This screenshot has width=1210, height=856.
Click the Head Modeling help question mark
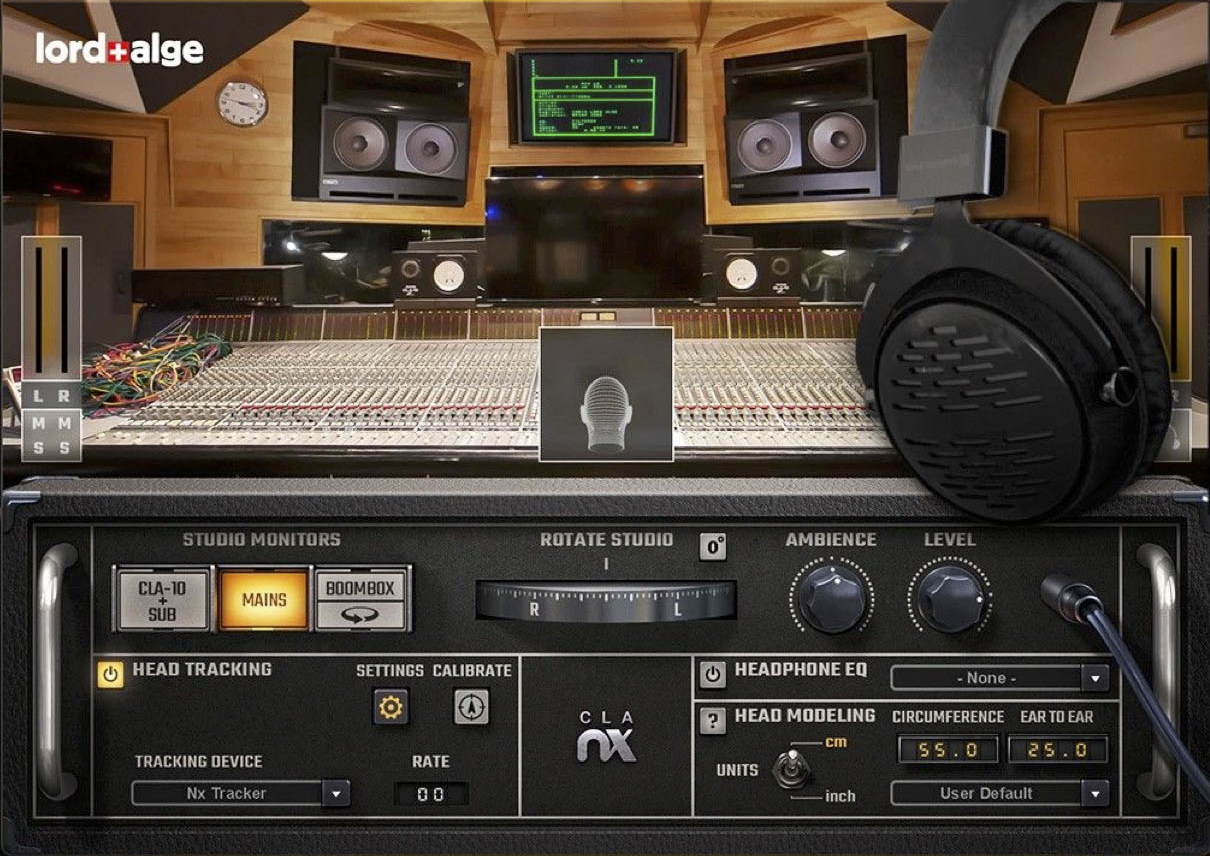click(x=712, y=721)
